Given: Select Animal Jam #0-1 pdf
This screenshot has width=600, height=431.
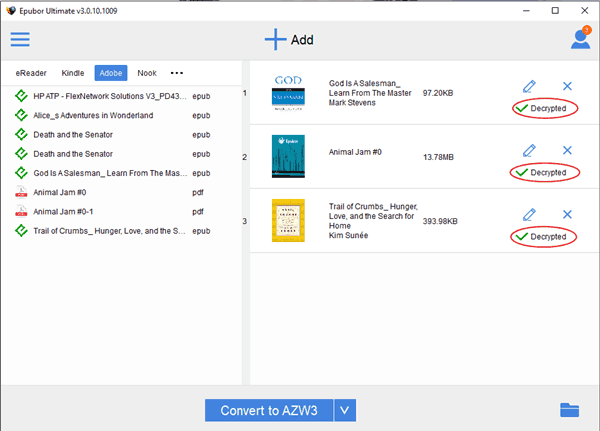Looking at the screenshot, I should pos(112,212).
